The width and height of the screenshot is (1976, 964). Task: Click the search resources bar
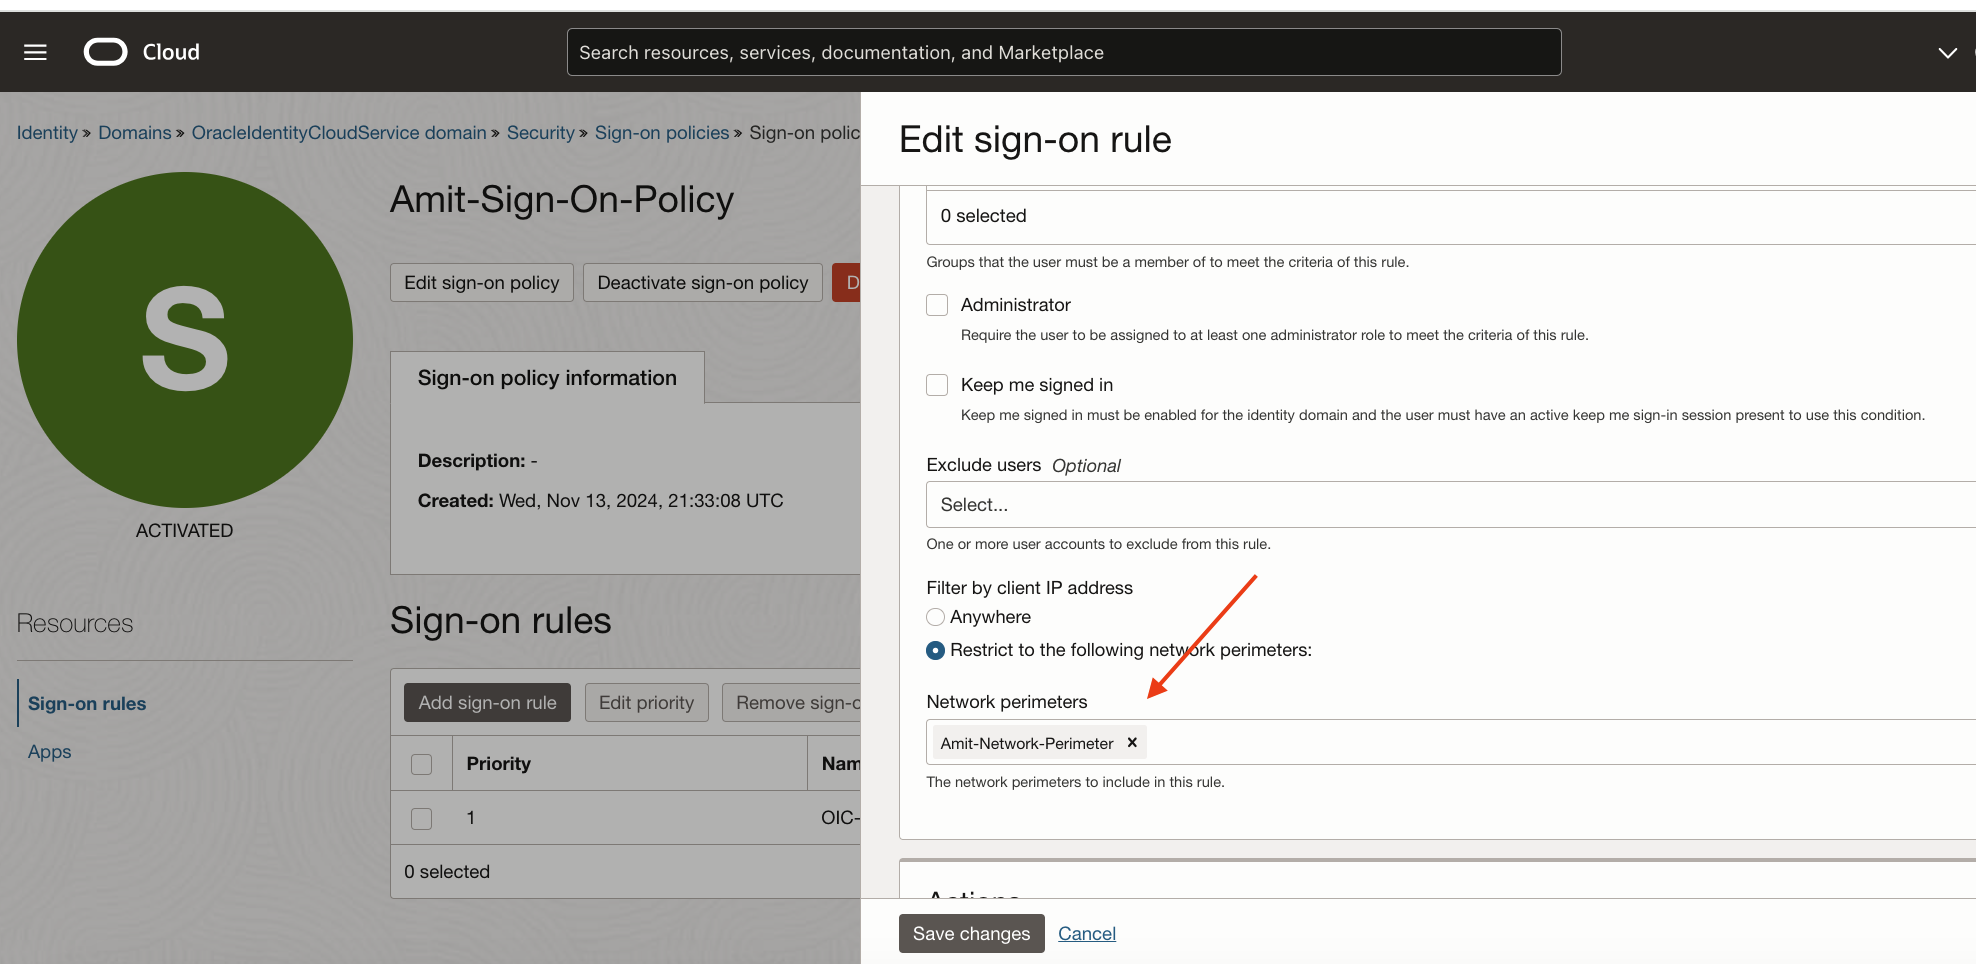pyautogui.click(x=1063, y=51)
